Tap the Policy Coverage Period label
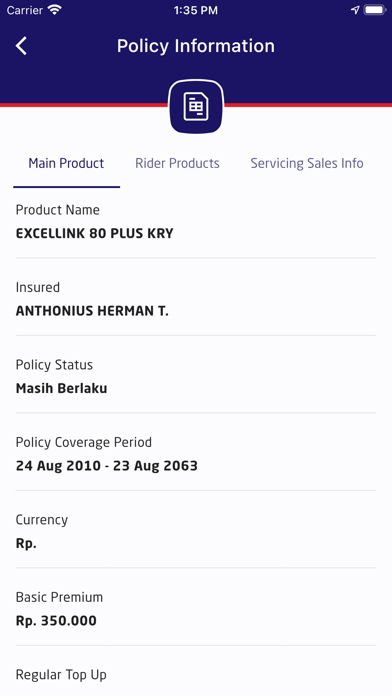The height and width of the screenshot is (696, 392). point(84,443)
